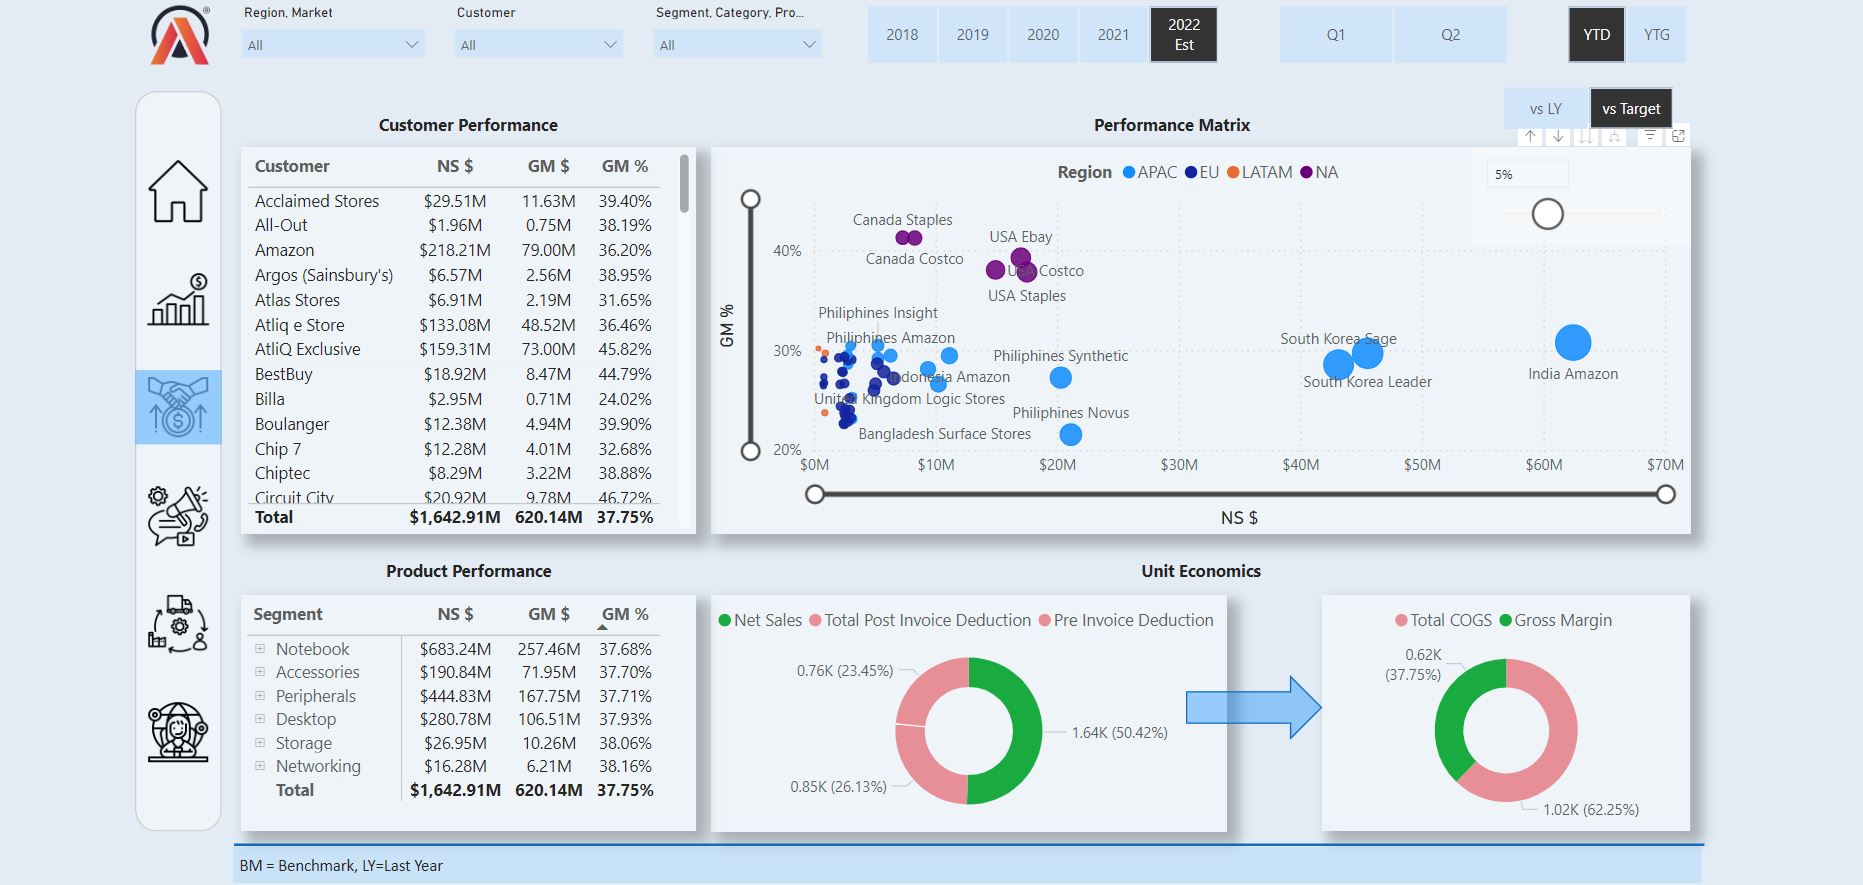Image resolution: width=1863 pixels, height=885 pixels.
Task: Click the drill up arrow icon
Action: (1530, 136)
